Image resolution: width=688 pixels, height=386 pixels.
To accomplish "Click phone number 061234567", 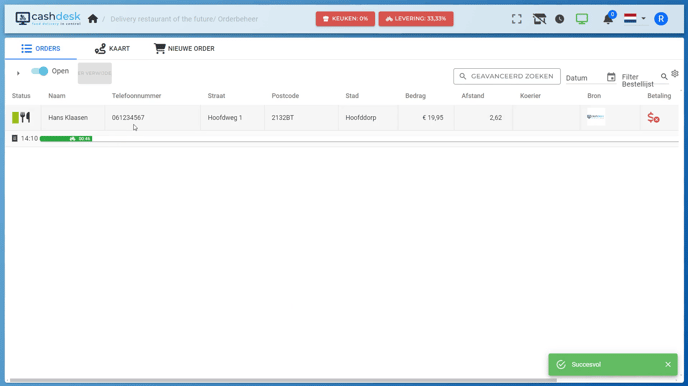I will (128, 118).
